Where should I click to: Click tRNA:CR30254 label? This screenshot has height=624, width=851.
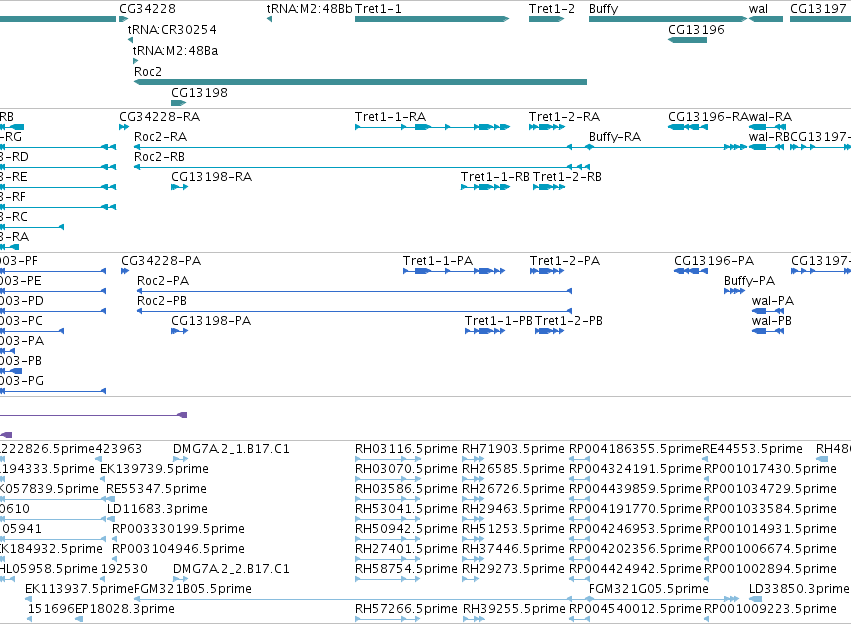point(172,29)
